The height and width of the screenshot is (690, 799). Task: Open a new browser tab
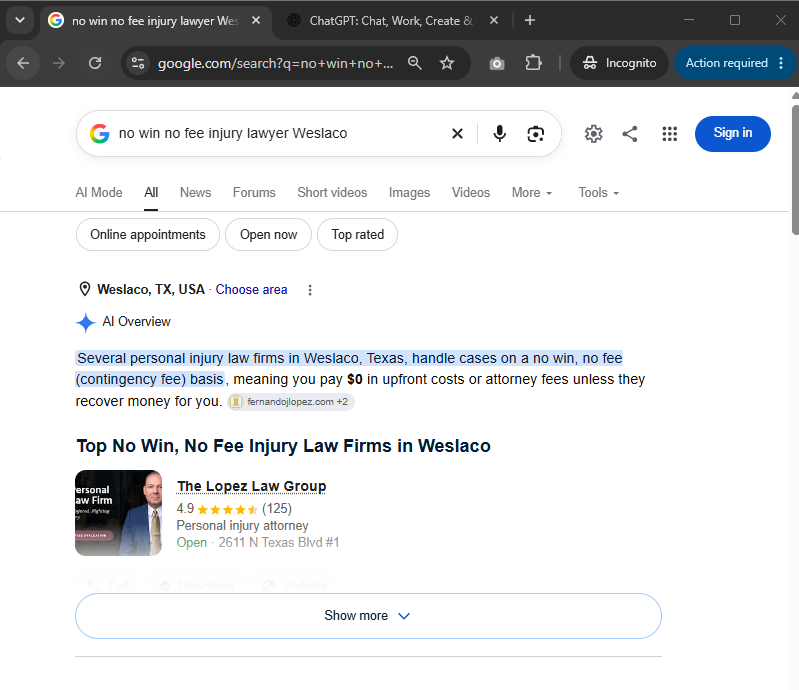pos(529,20)
